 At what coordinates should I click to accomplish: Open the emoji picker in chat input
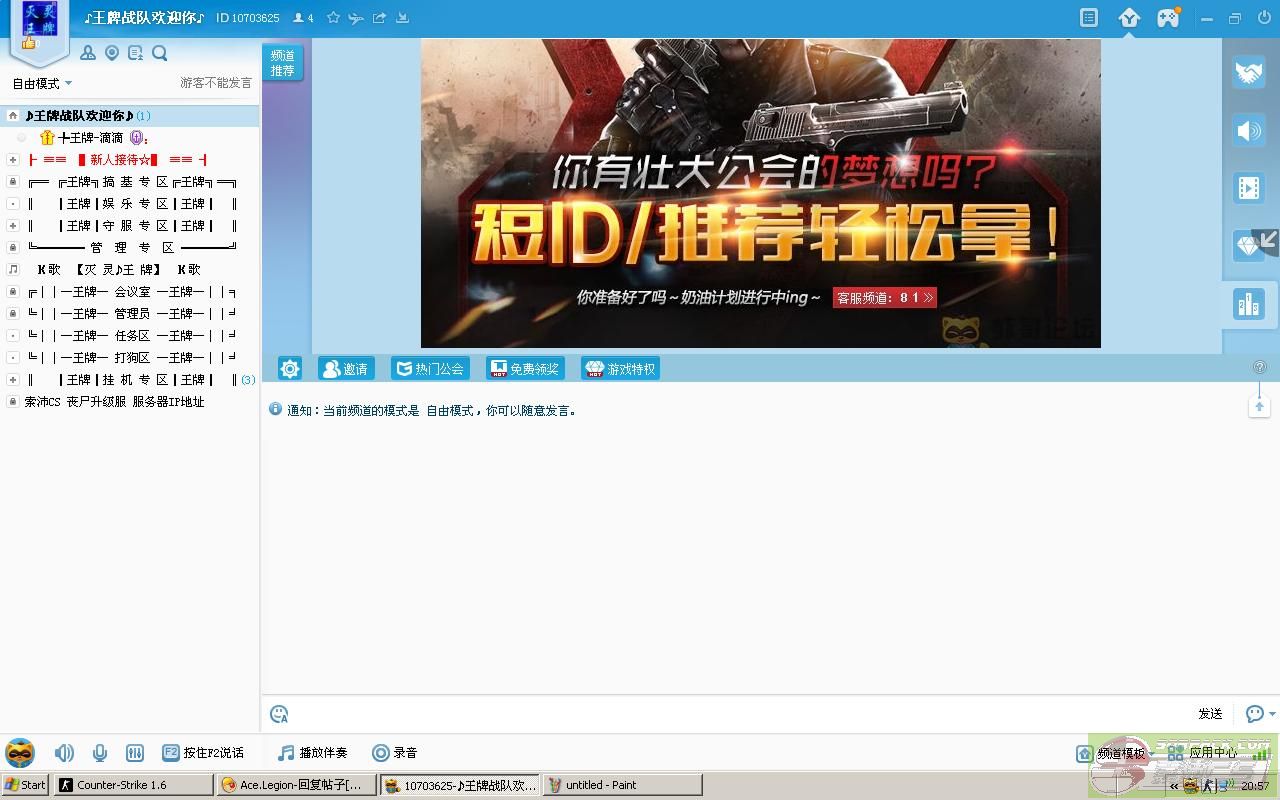click(279, 714)
